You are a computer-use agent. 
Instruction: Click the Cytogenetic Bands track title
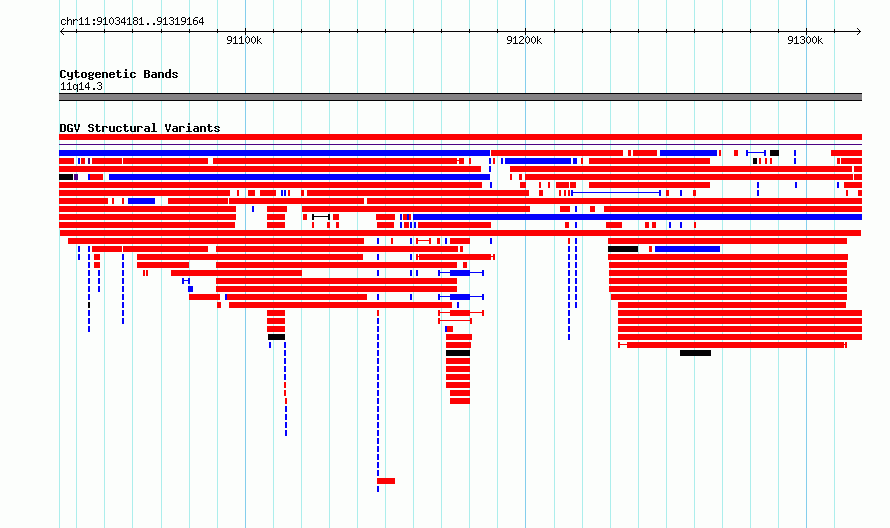119,74
